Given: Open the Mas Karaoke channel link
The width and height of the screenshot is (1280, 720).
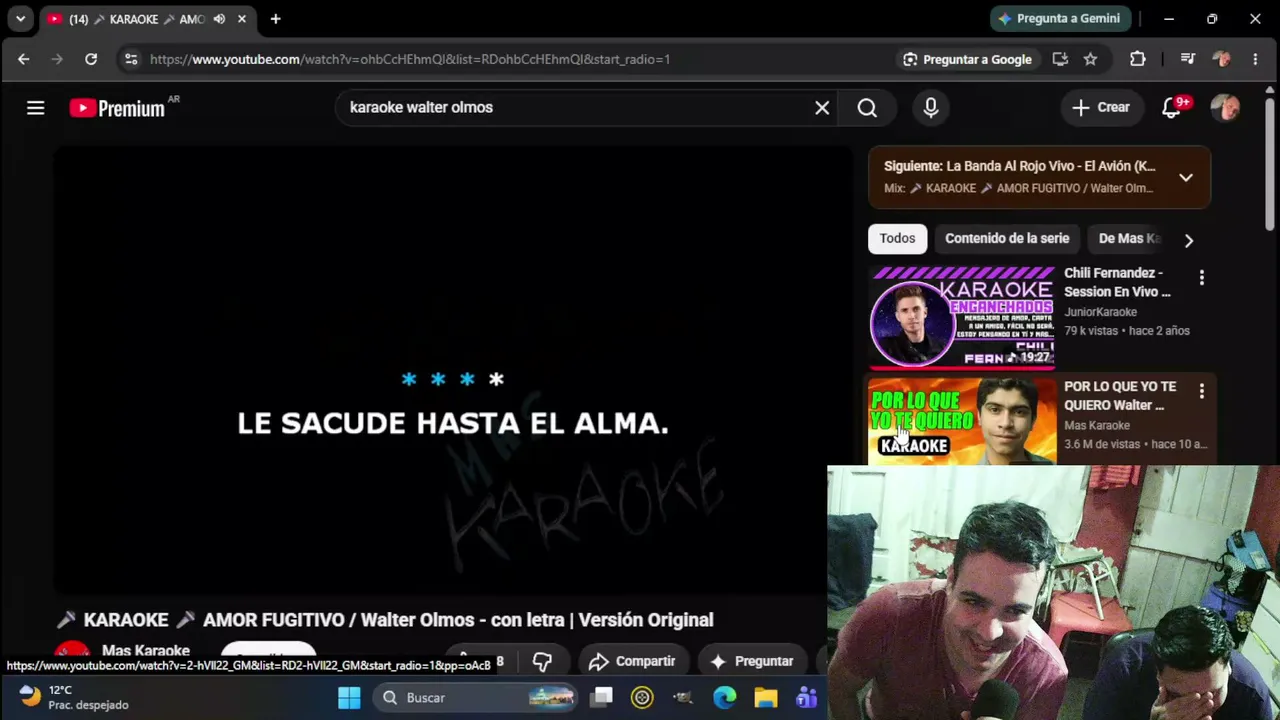Looking at the screenshot, I should point(146,651).
